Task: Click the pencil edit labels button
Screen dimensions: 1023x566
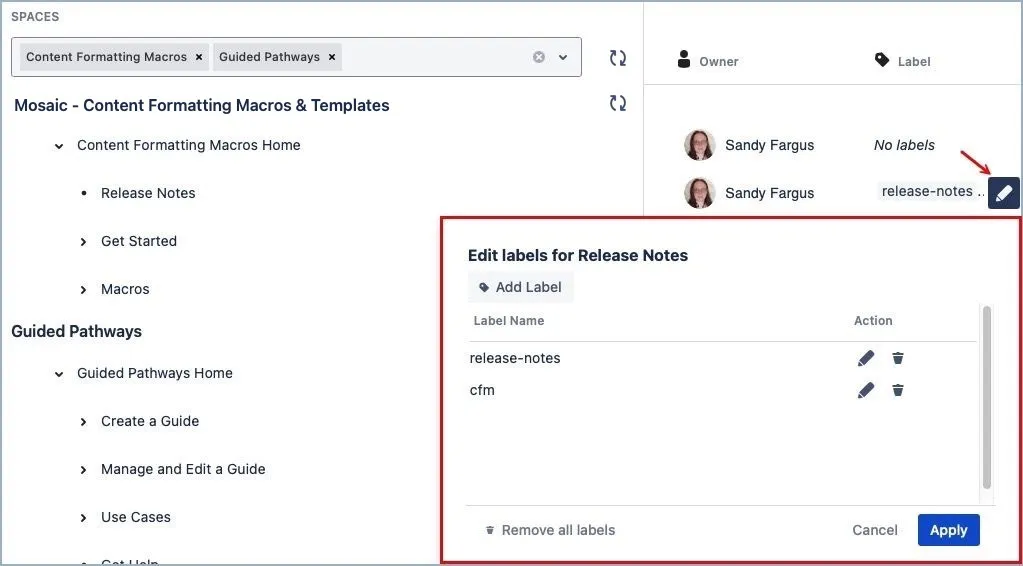Action: coord(1004,193)
